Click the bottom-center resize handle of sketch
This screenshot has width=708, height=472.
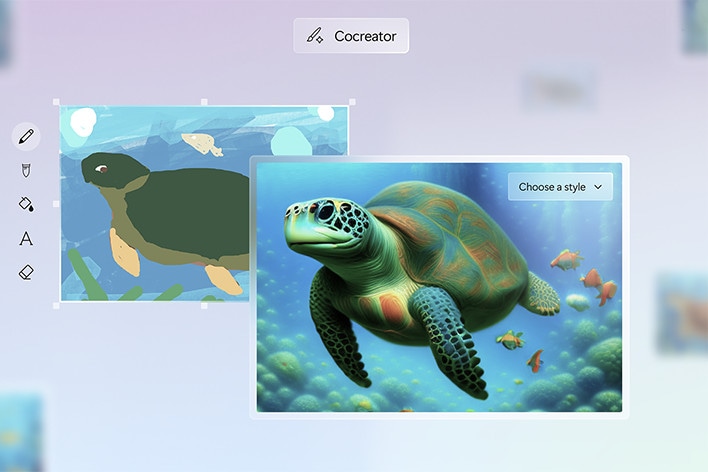click(205, 305)
